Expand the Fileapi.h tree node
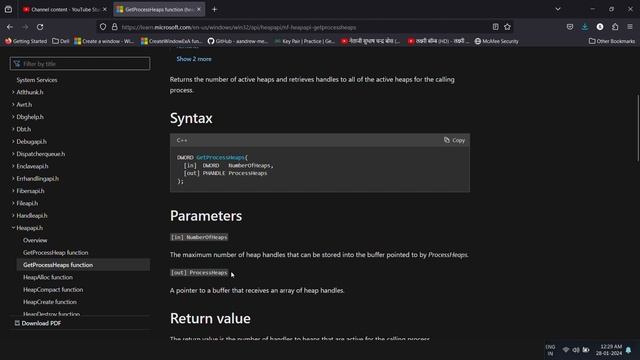This screenshot has width=640, height=360. click(x=13, y=203)
